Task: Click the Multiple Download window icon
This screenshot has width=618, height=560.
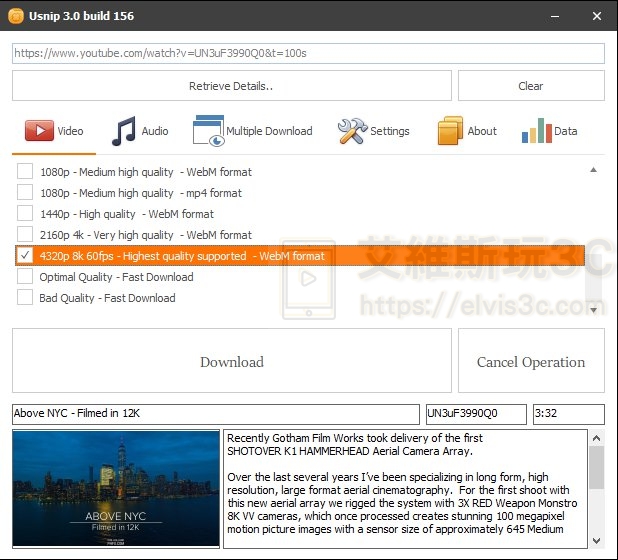Action: coord(208,131)
